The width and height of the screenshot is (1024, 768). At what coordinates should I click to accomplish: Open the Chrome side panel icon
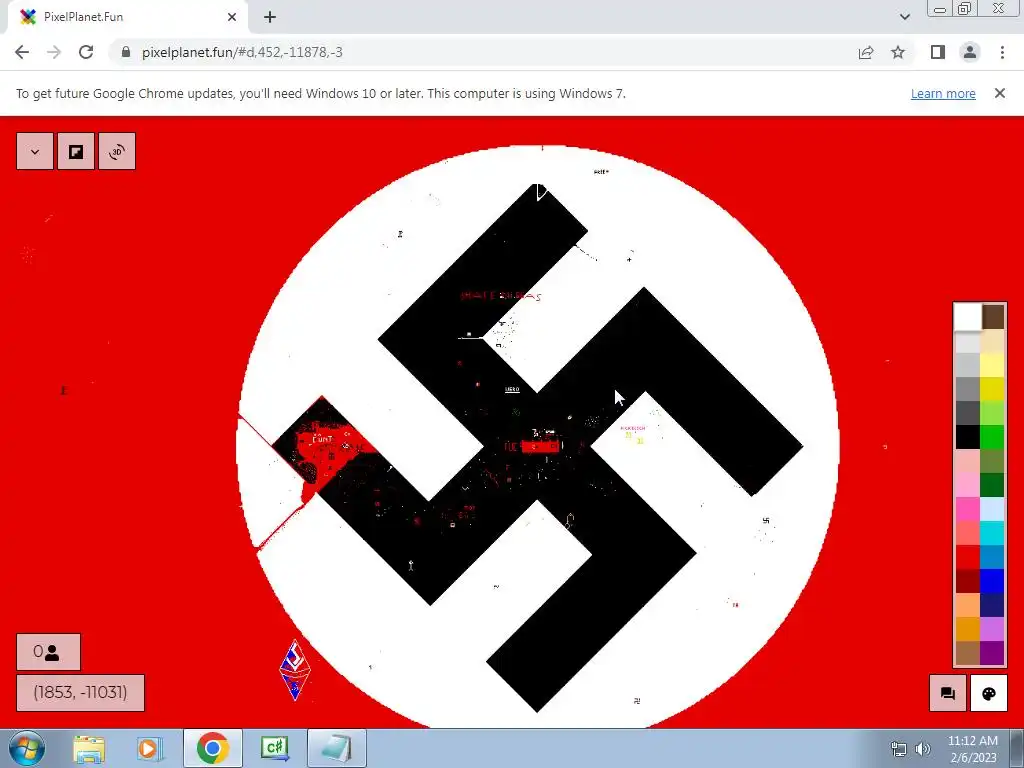click(x=938, y=52)
